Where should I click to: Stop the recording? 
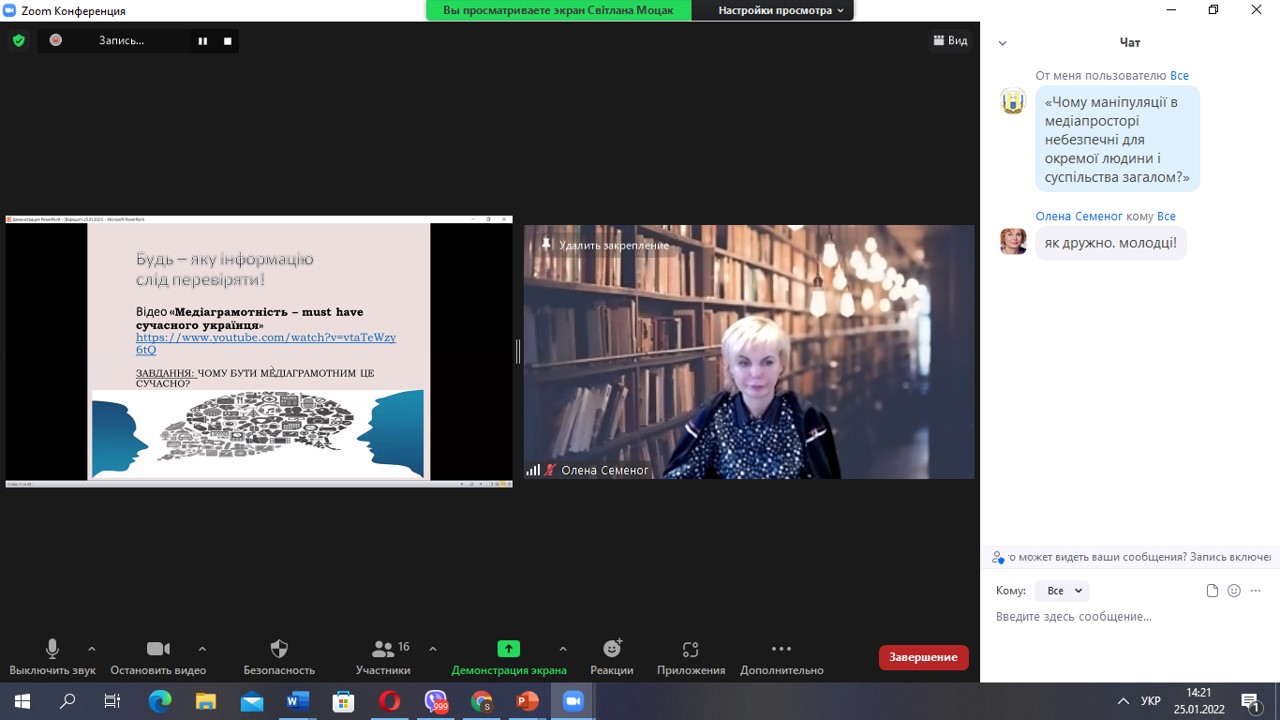pyautogui.click(x=228, y=41)
